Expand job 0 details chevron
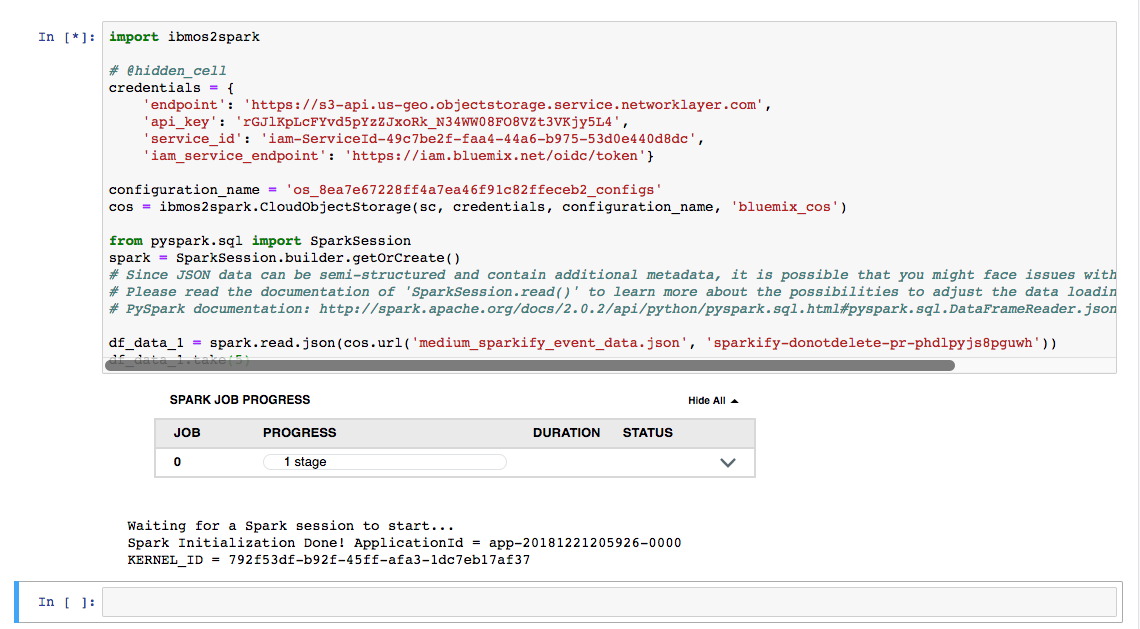Image resolution: width=1140 pixels, height=629 pixels. pos(728,462)
